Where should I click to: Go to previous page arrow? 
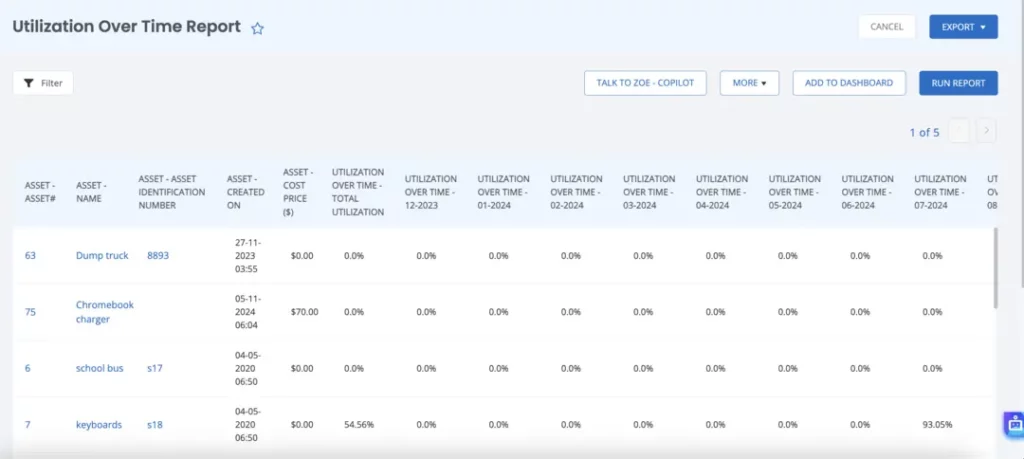[x=959, y=131]
